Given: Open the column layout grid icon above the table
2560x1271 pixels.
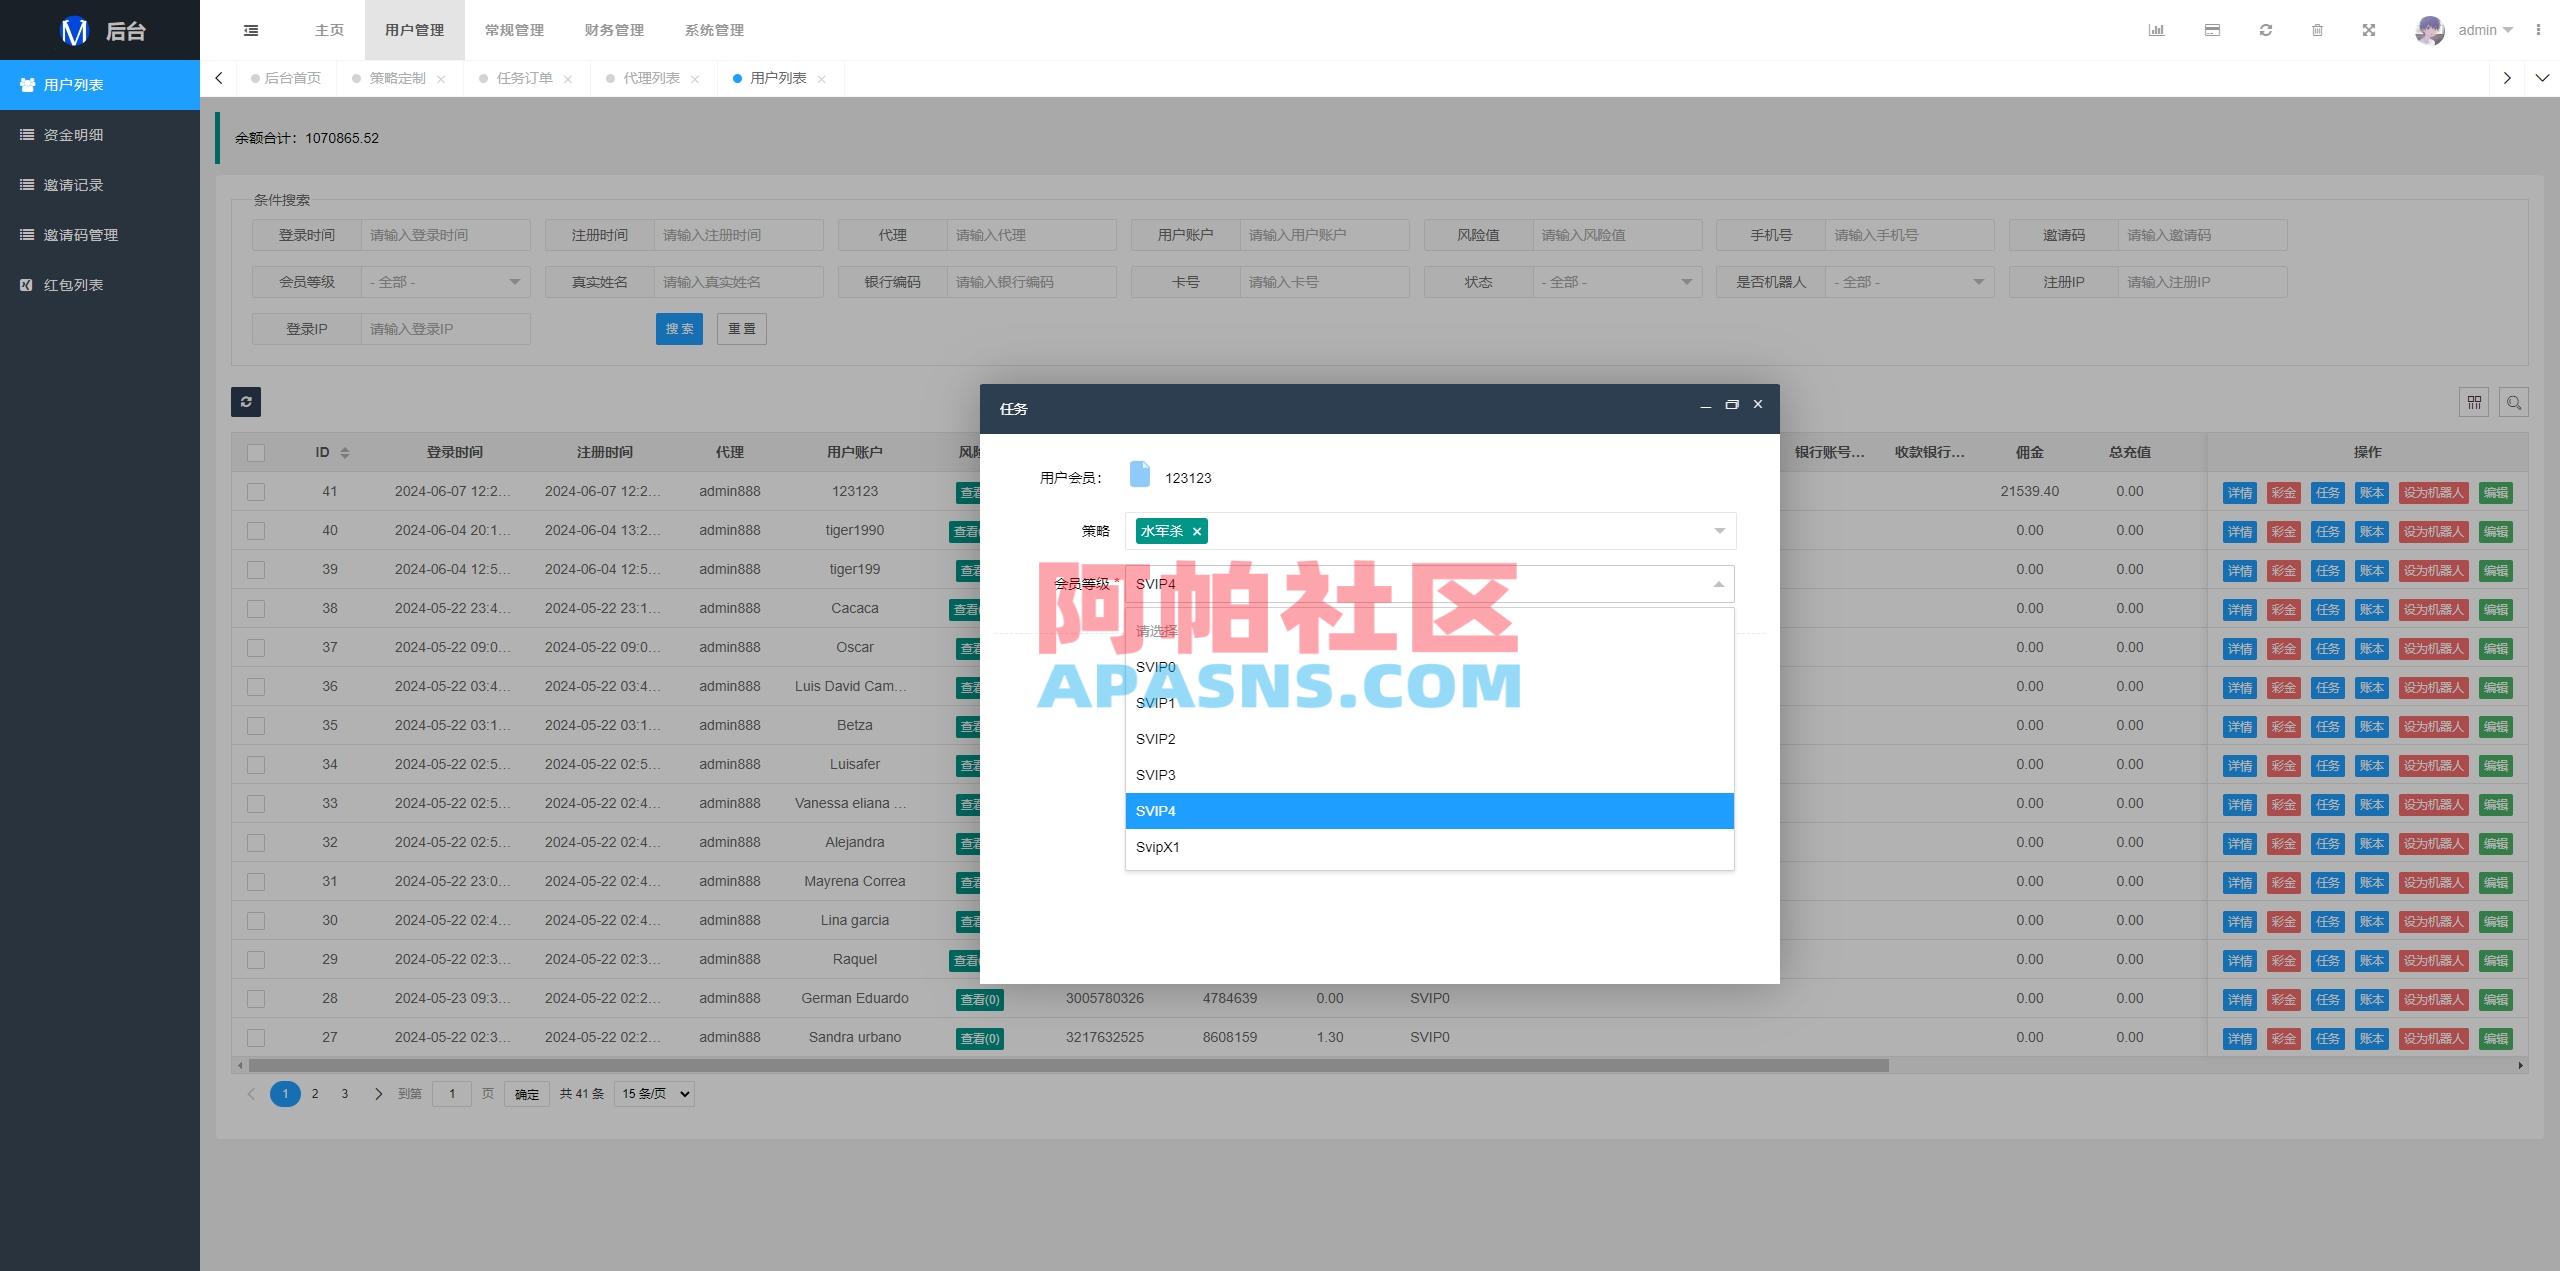Looking at the screenshot, I should pyautogui.click(x=2474, y=402).
